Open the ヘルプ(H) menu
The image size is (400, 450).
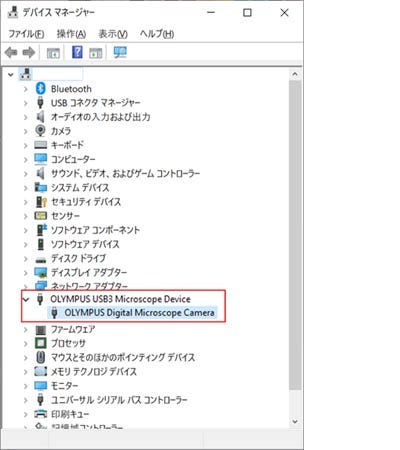[x=157, y=34]
